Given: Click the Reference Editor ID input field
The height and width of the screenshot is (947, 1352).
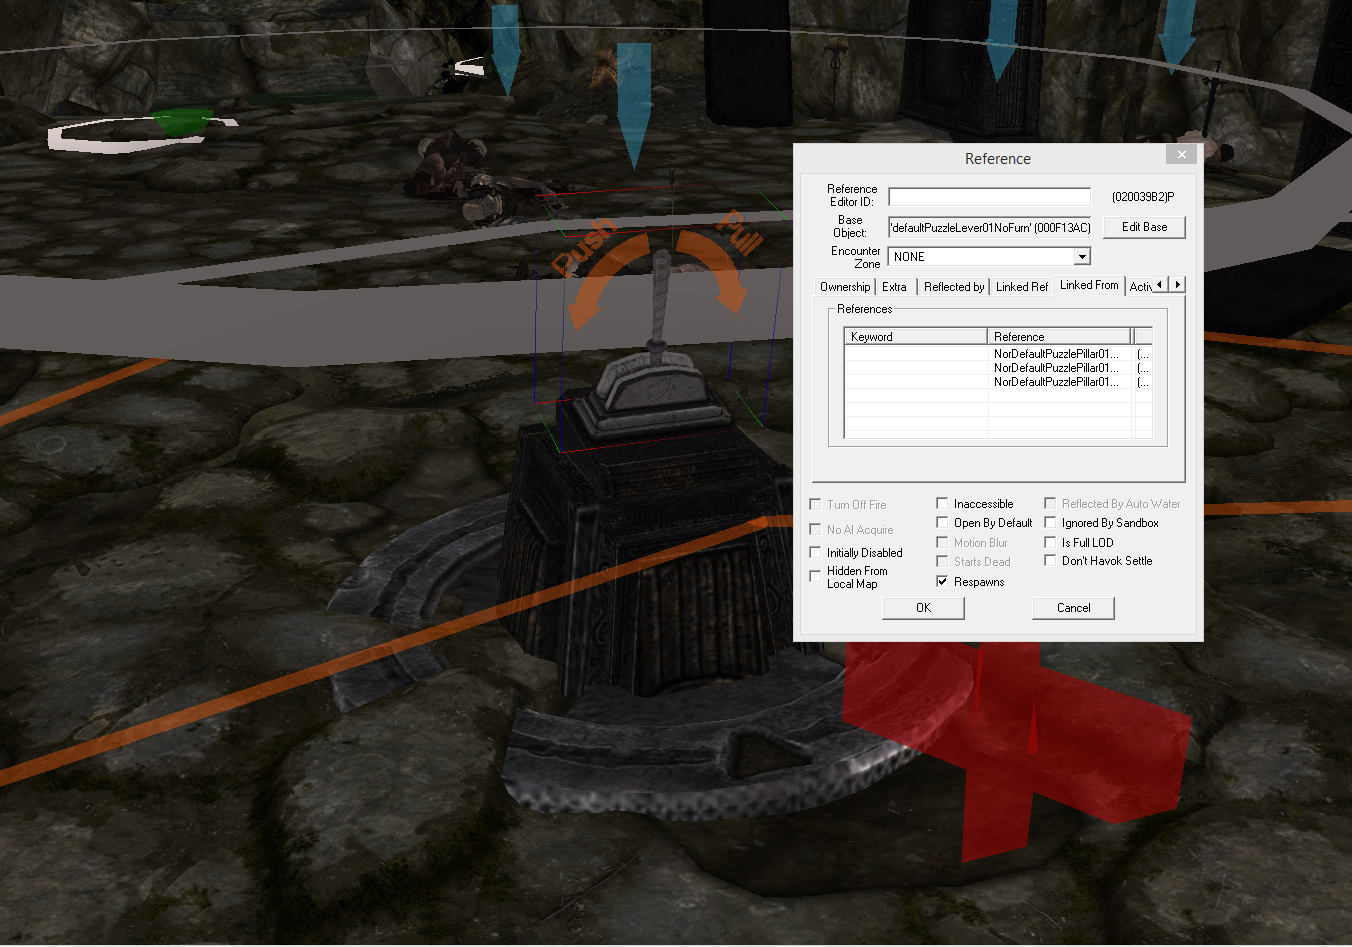Looking at the screenshot, I should (989, 197).
